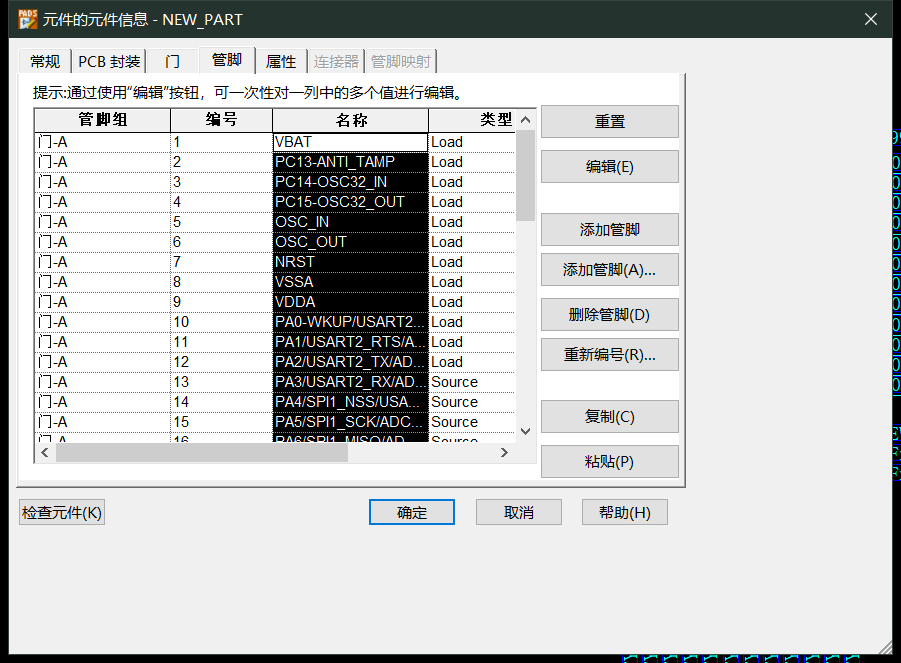The image size is (901, 663).
Task: Open the 属性 tab
Action: pos(281,61)
